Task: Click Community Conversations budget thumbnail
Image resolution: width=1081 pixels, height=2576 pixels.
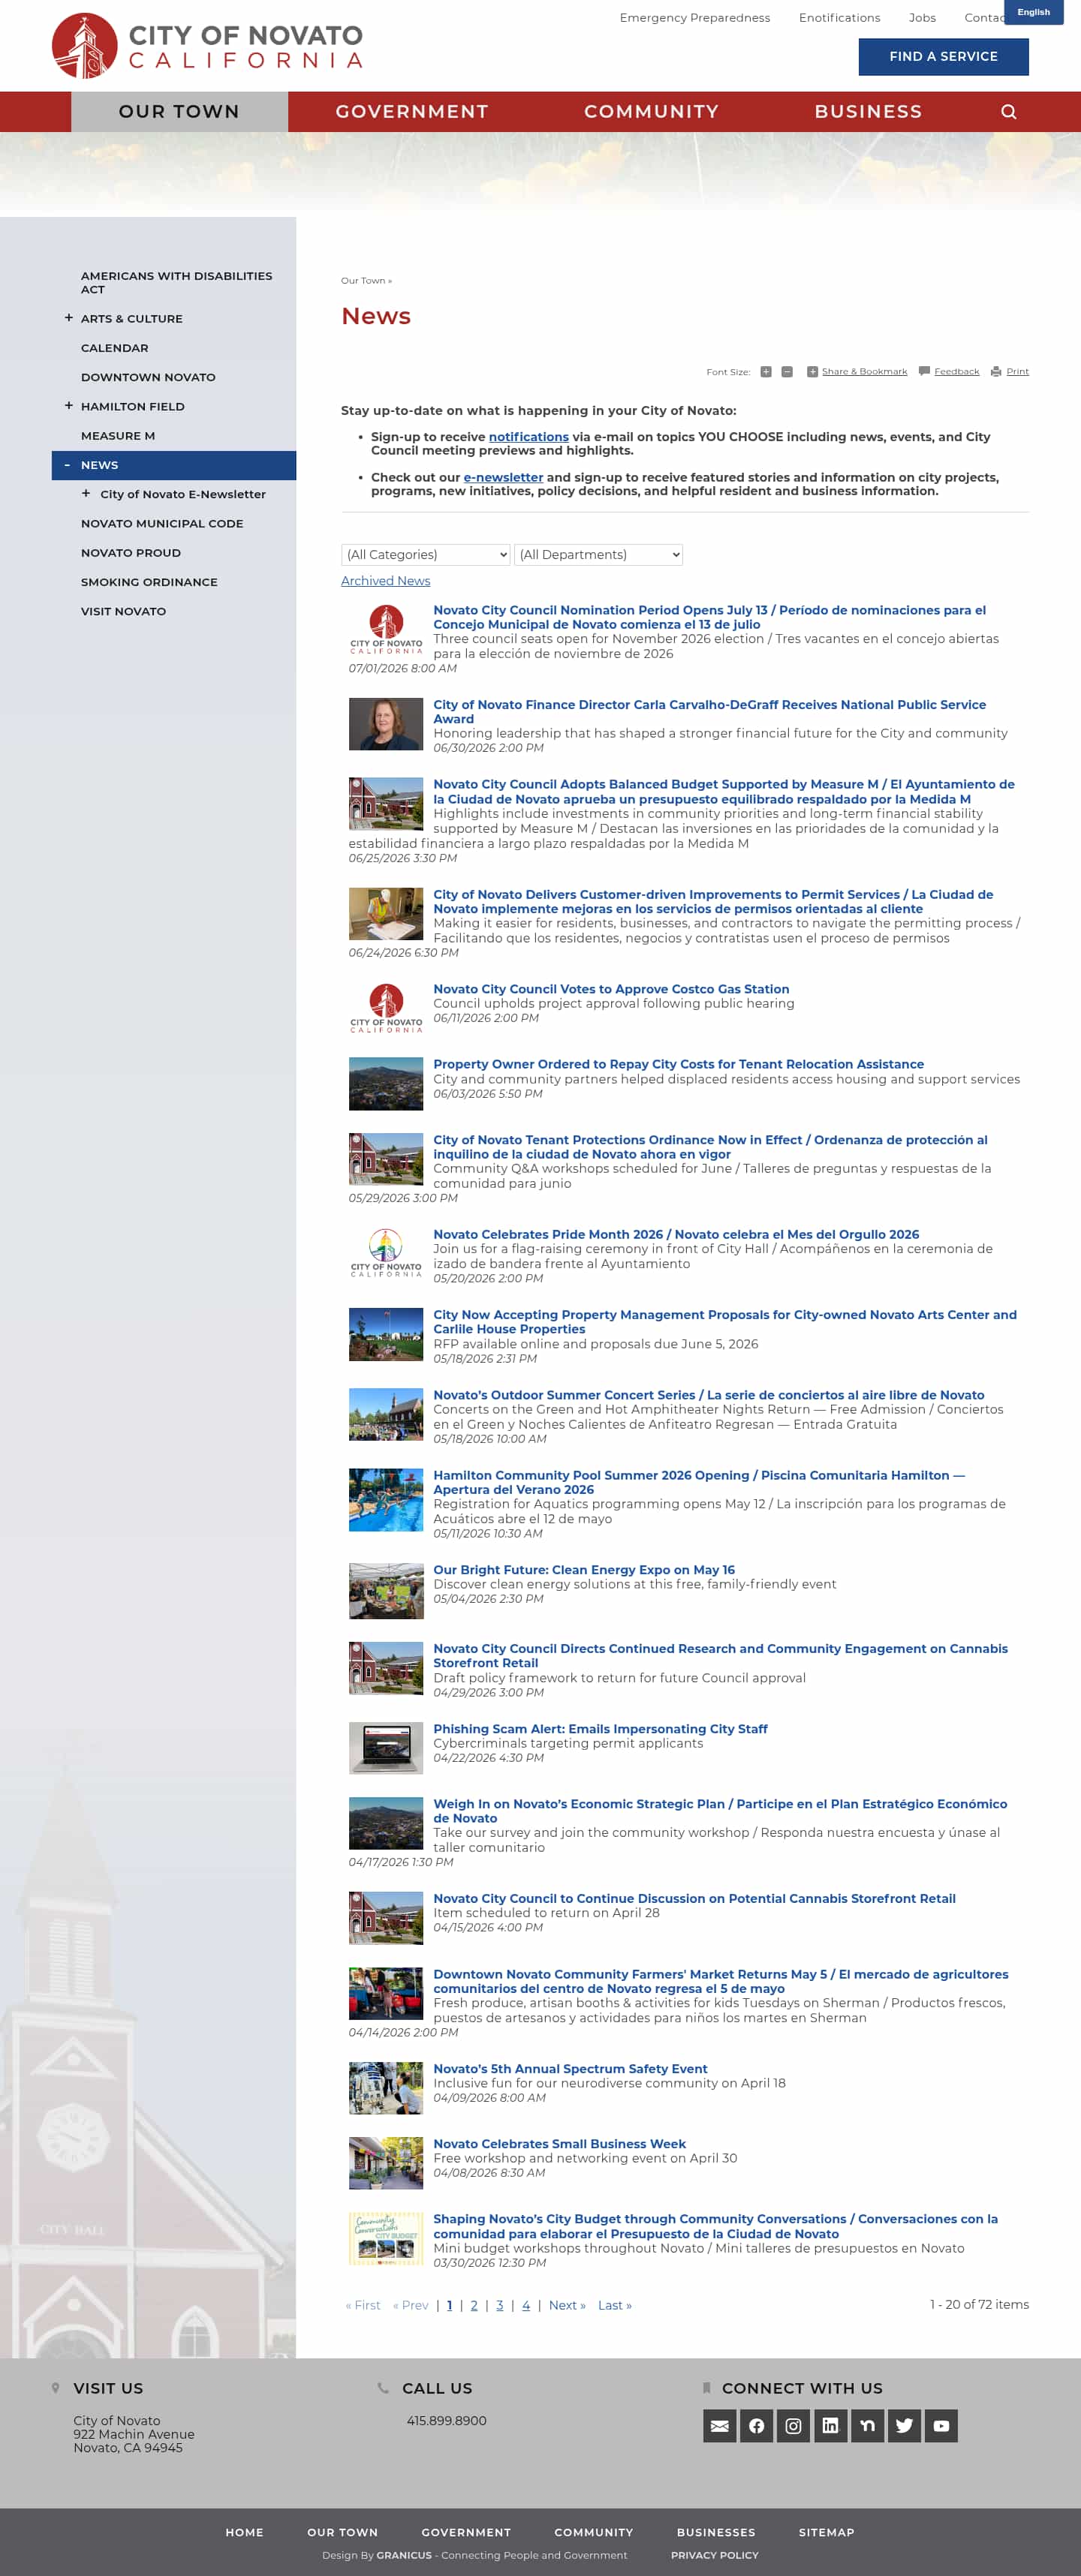Action: tap(386, 2238)
